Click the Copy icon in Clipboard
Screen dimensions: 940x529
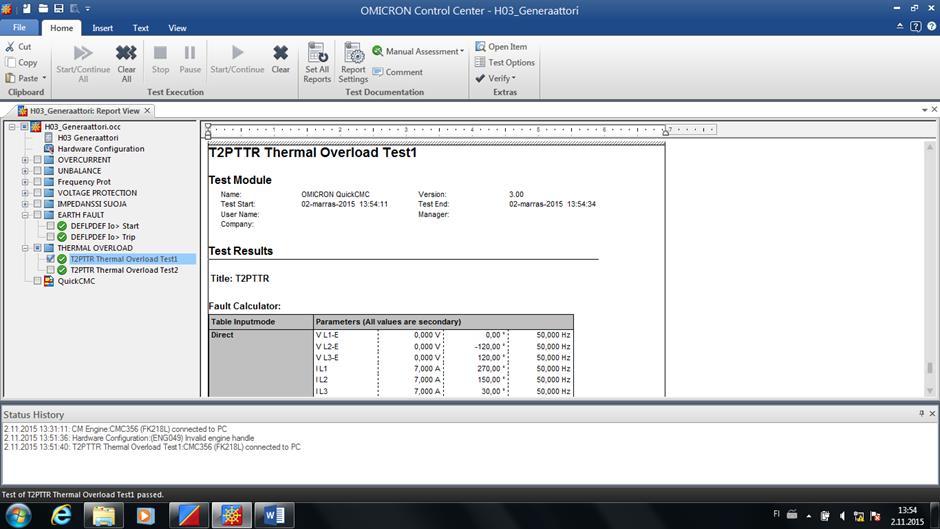tap(10, 62)
